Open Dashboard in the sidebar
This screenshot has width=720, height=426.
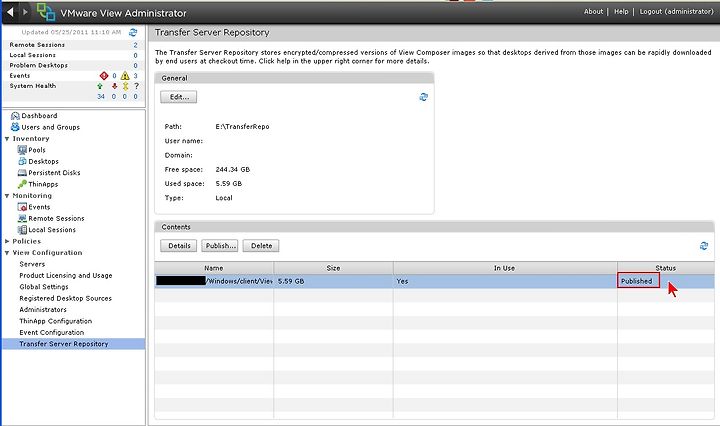(39, 116)
